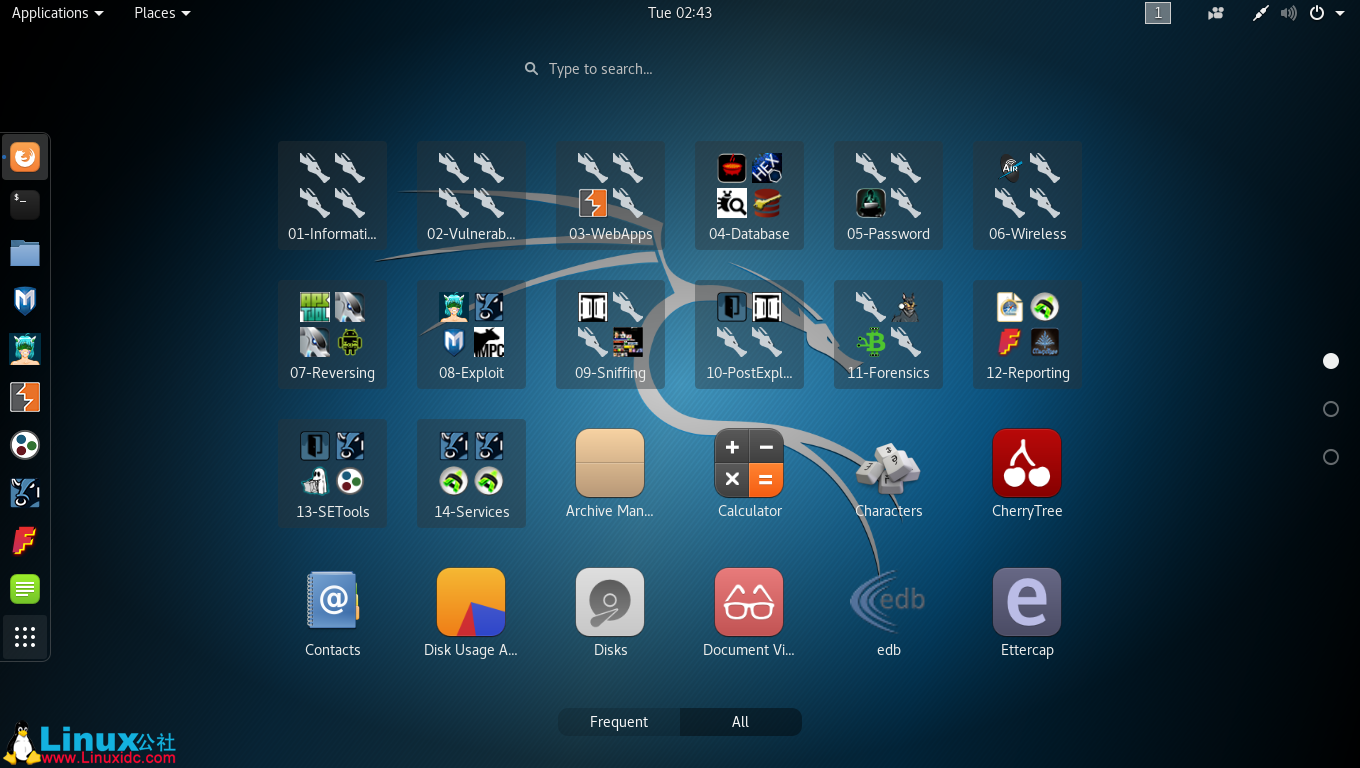The height and width of the screenshot is (768, 1360).
Task: Expand the 01-Information Gathering folder
Action: tap(332, 195)
